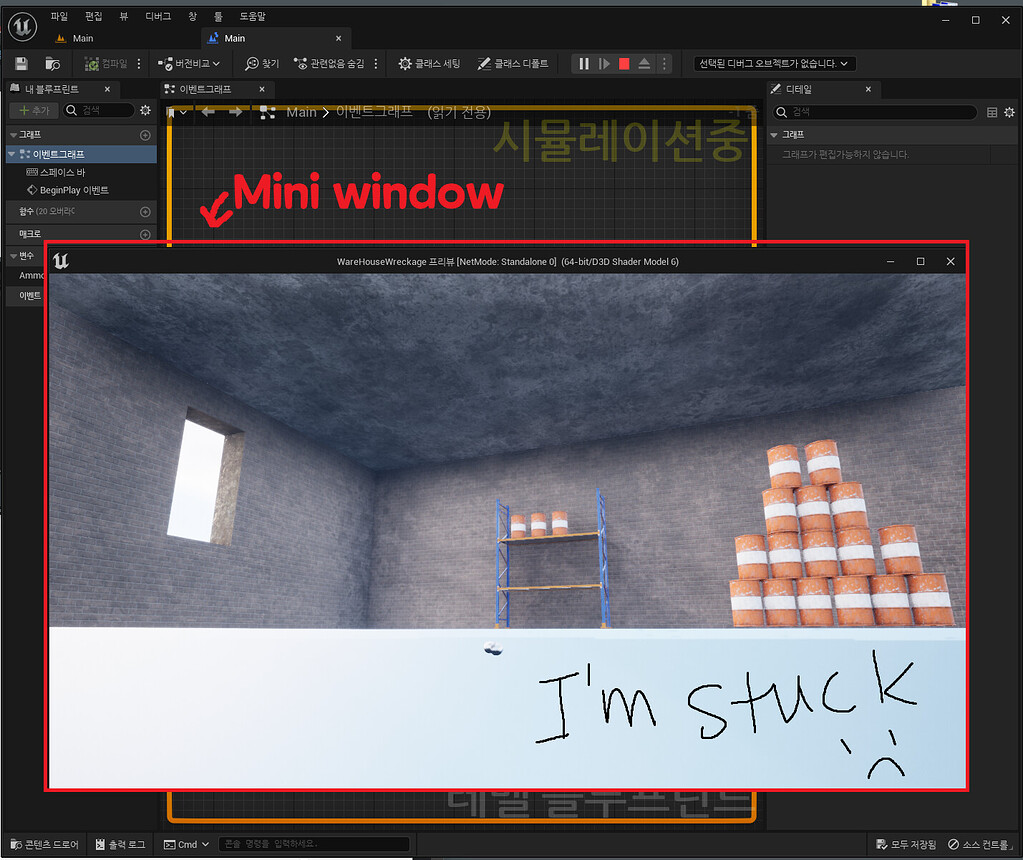Open the graph bookmarks dropdown

(176, 112)
